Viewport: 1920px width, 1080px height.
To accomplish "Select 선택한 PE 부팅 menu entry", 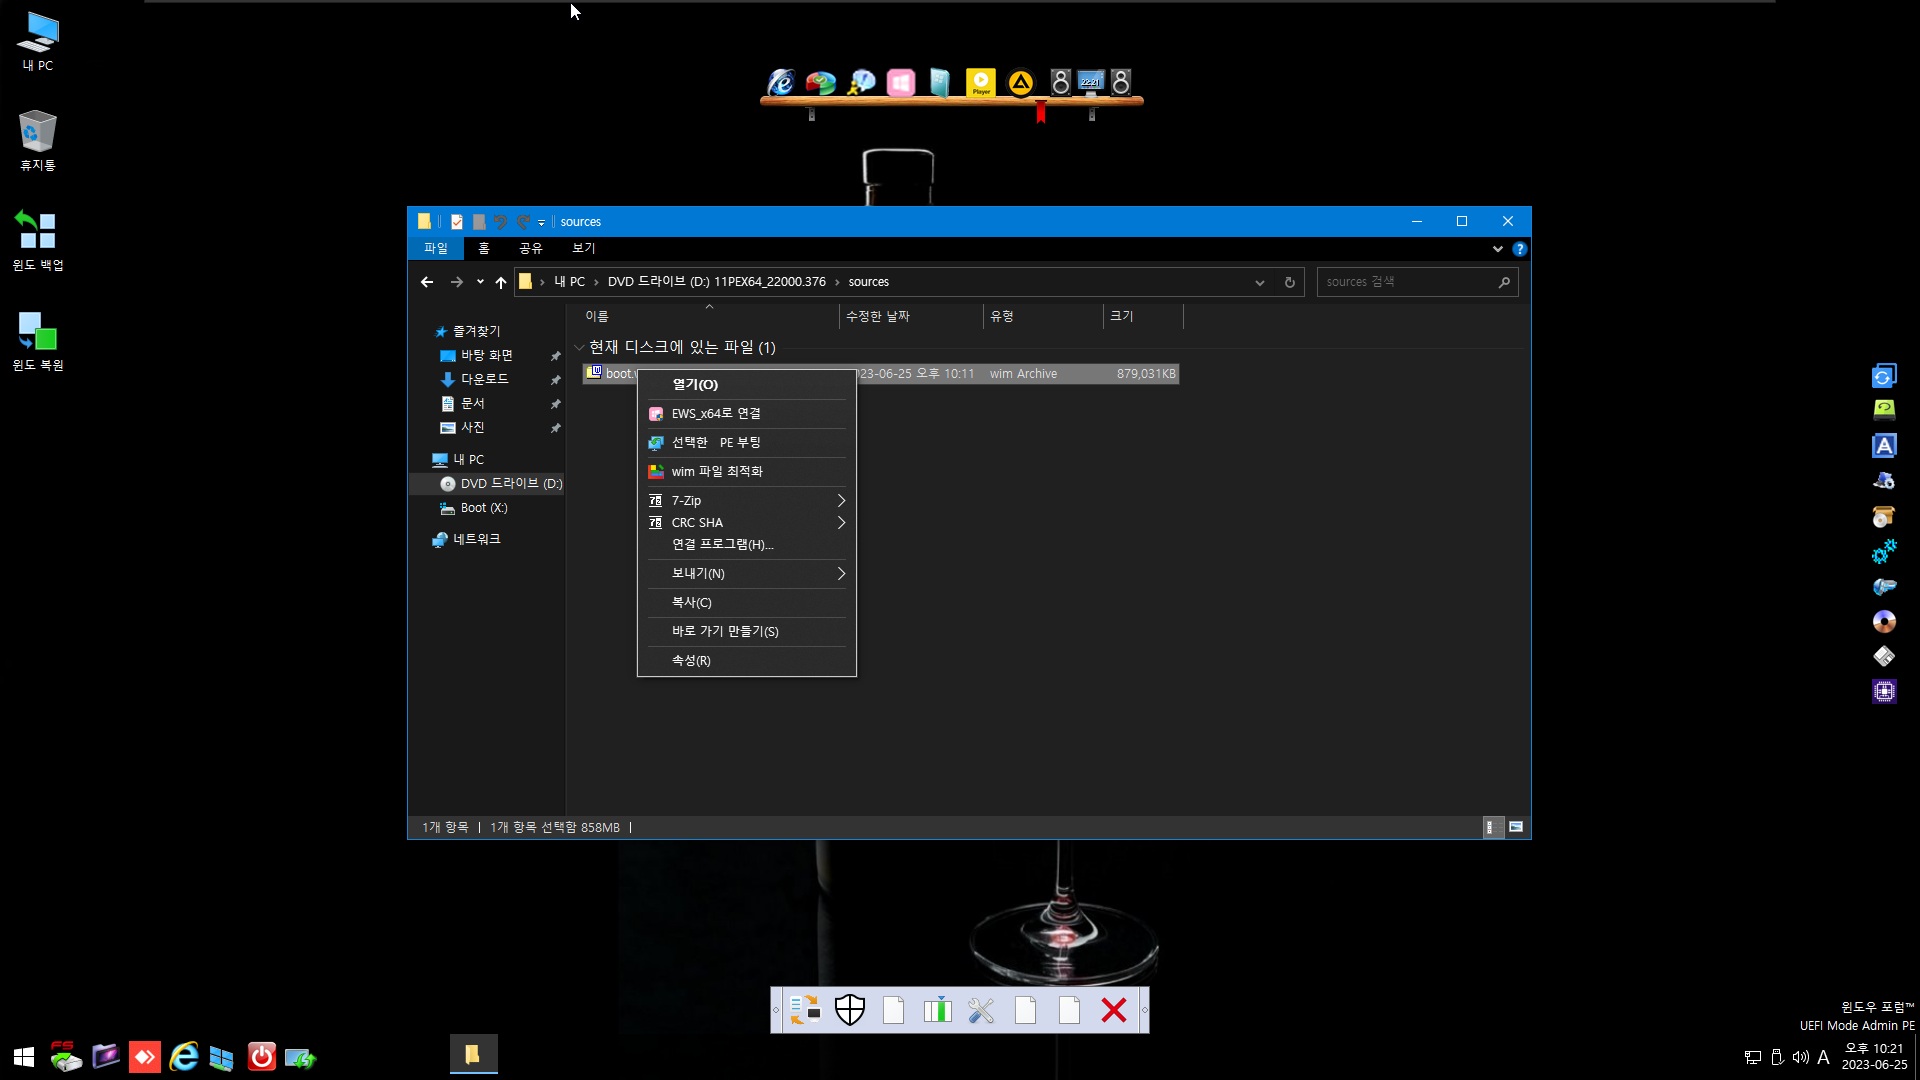I will click(x=747, y=443).
